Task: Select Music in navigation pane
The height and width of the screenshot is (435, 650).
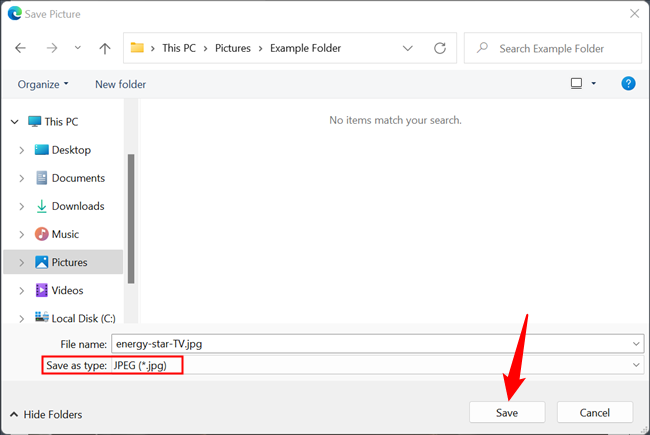Action: click(65, 234)
